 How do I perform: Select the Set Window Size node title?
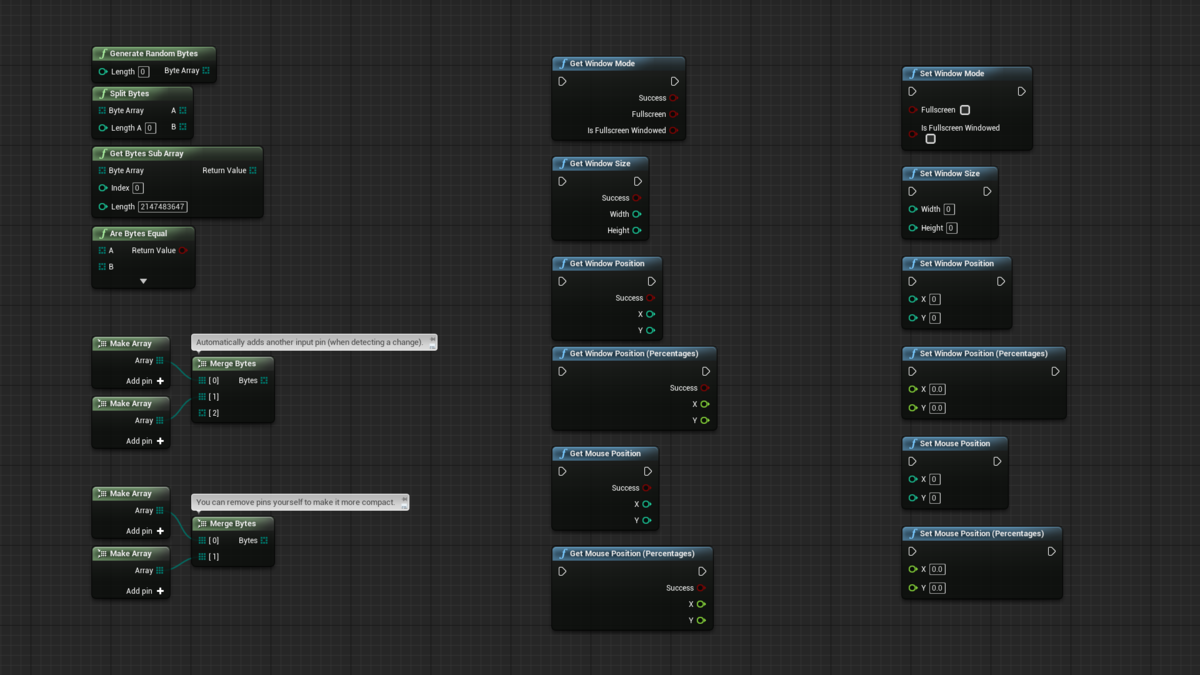[950, 173]
